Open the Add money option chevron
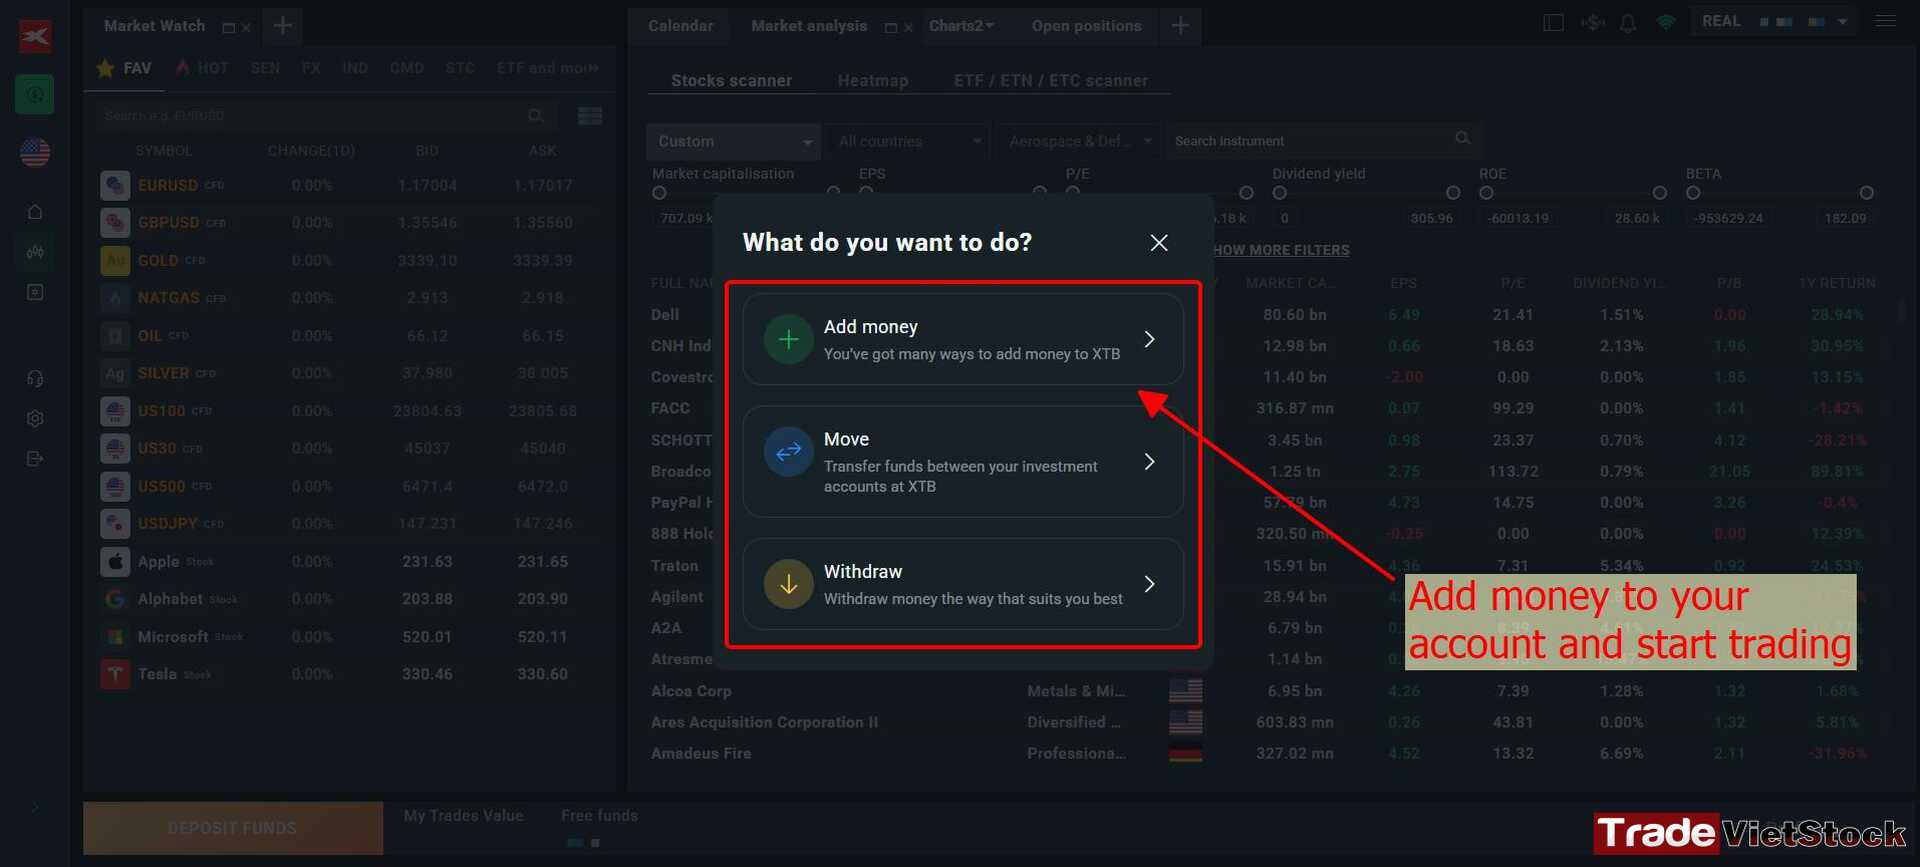The image size is (1920, 867). (x=1150, y=339)
